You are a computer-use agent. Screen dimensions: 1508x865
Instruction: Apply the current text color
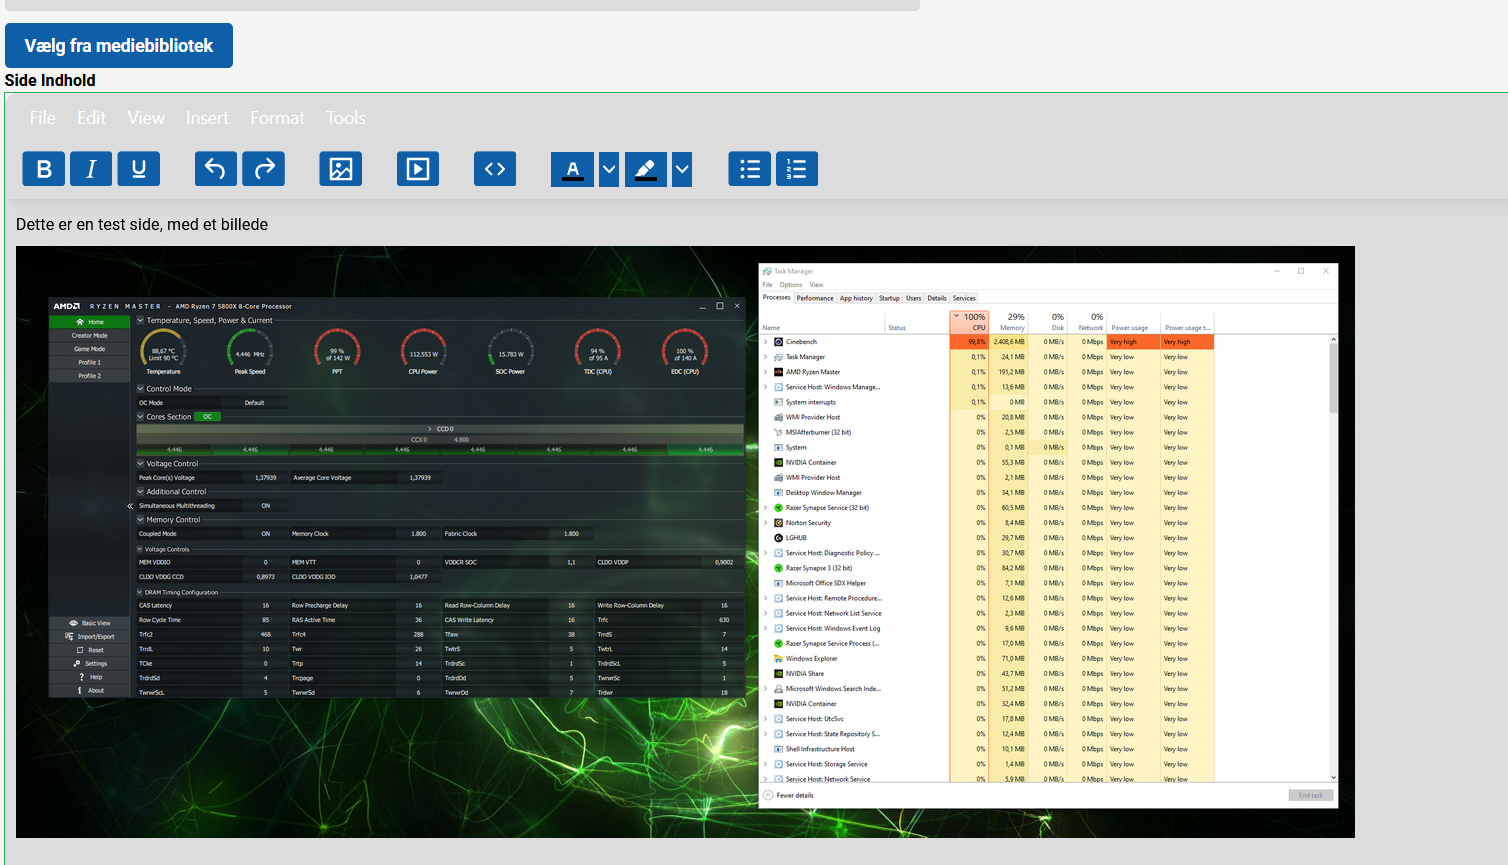pyautogui.click(x=573, y=170)
